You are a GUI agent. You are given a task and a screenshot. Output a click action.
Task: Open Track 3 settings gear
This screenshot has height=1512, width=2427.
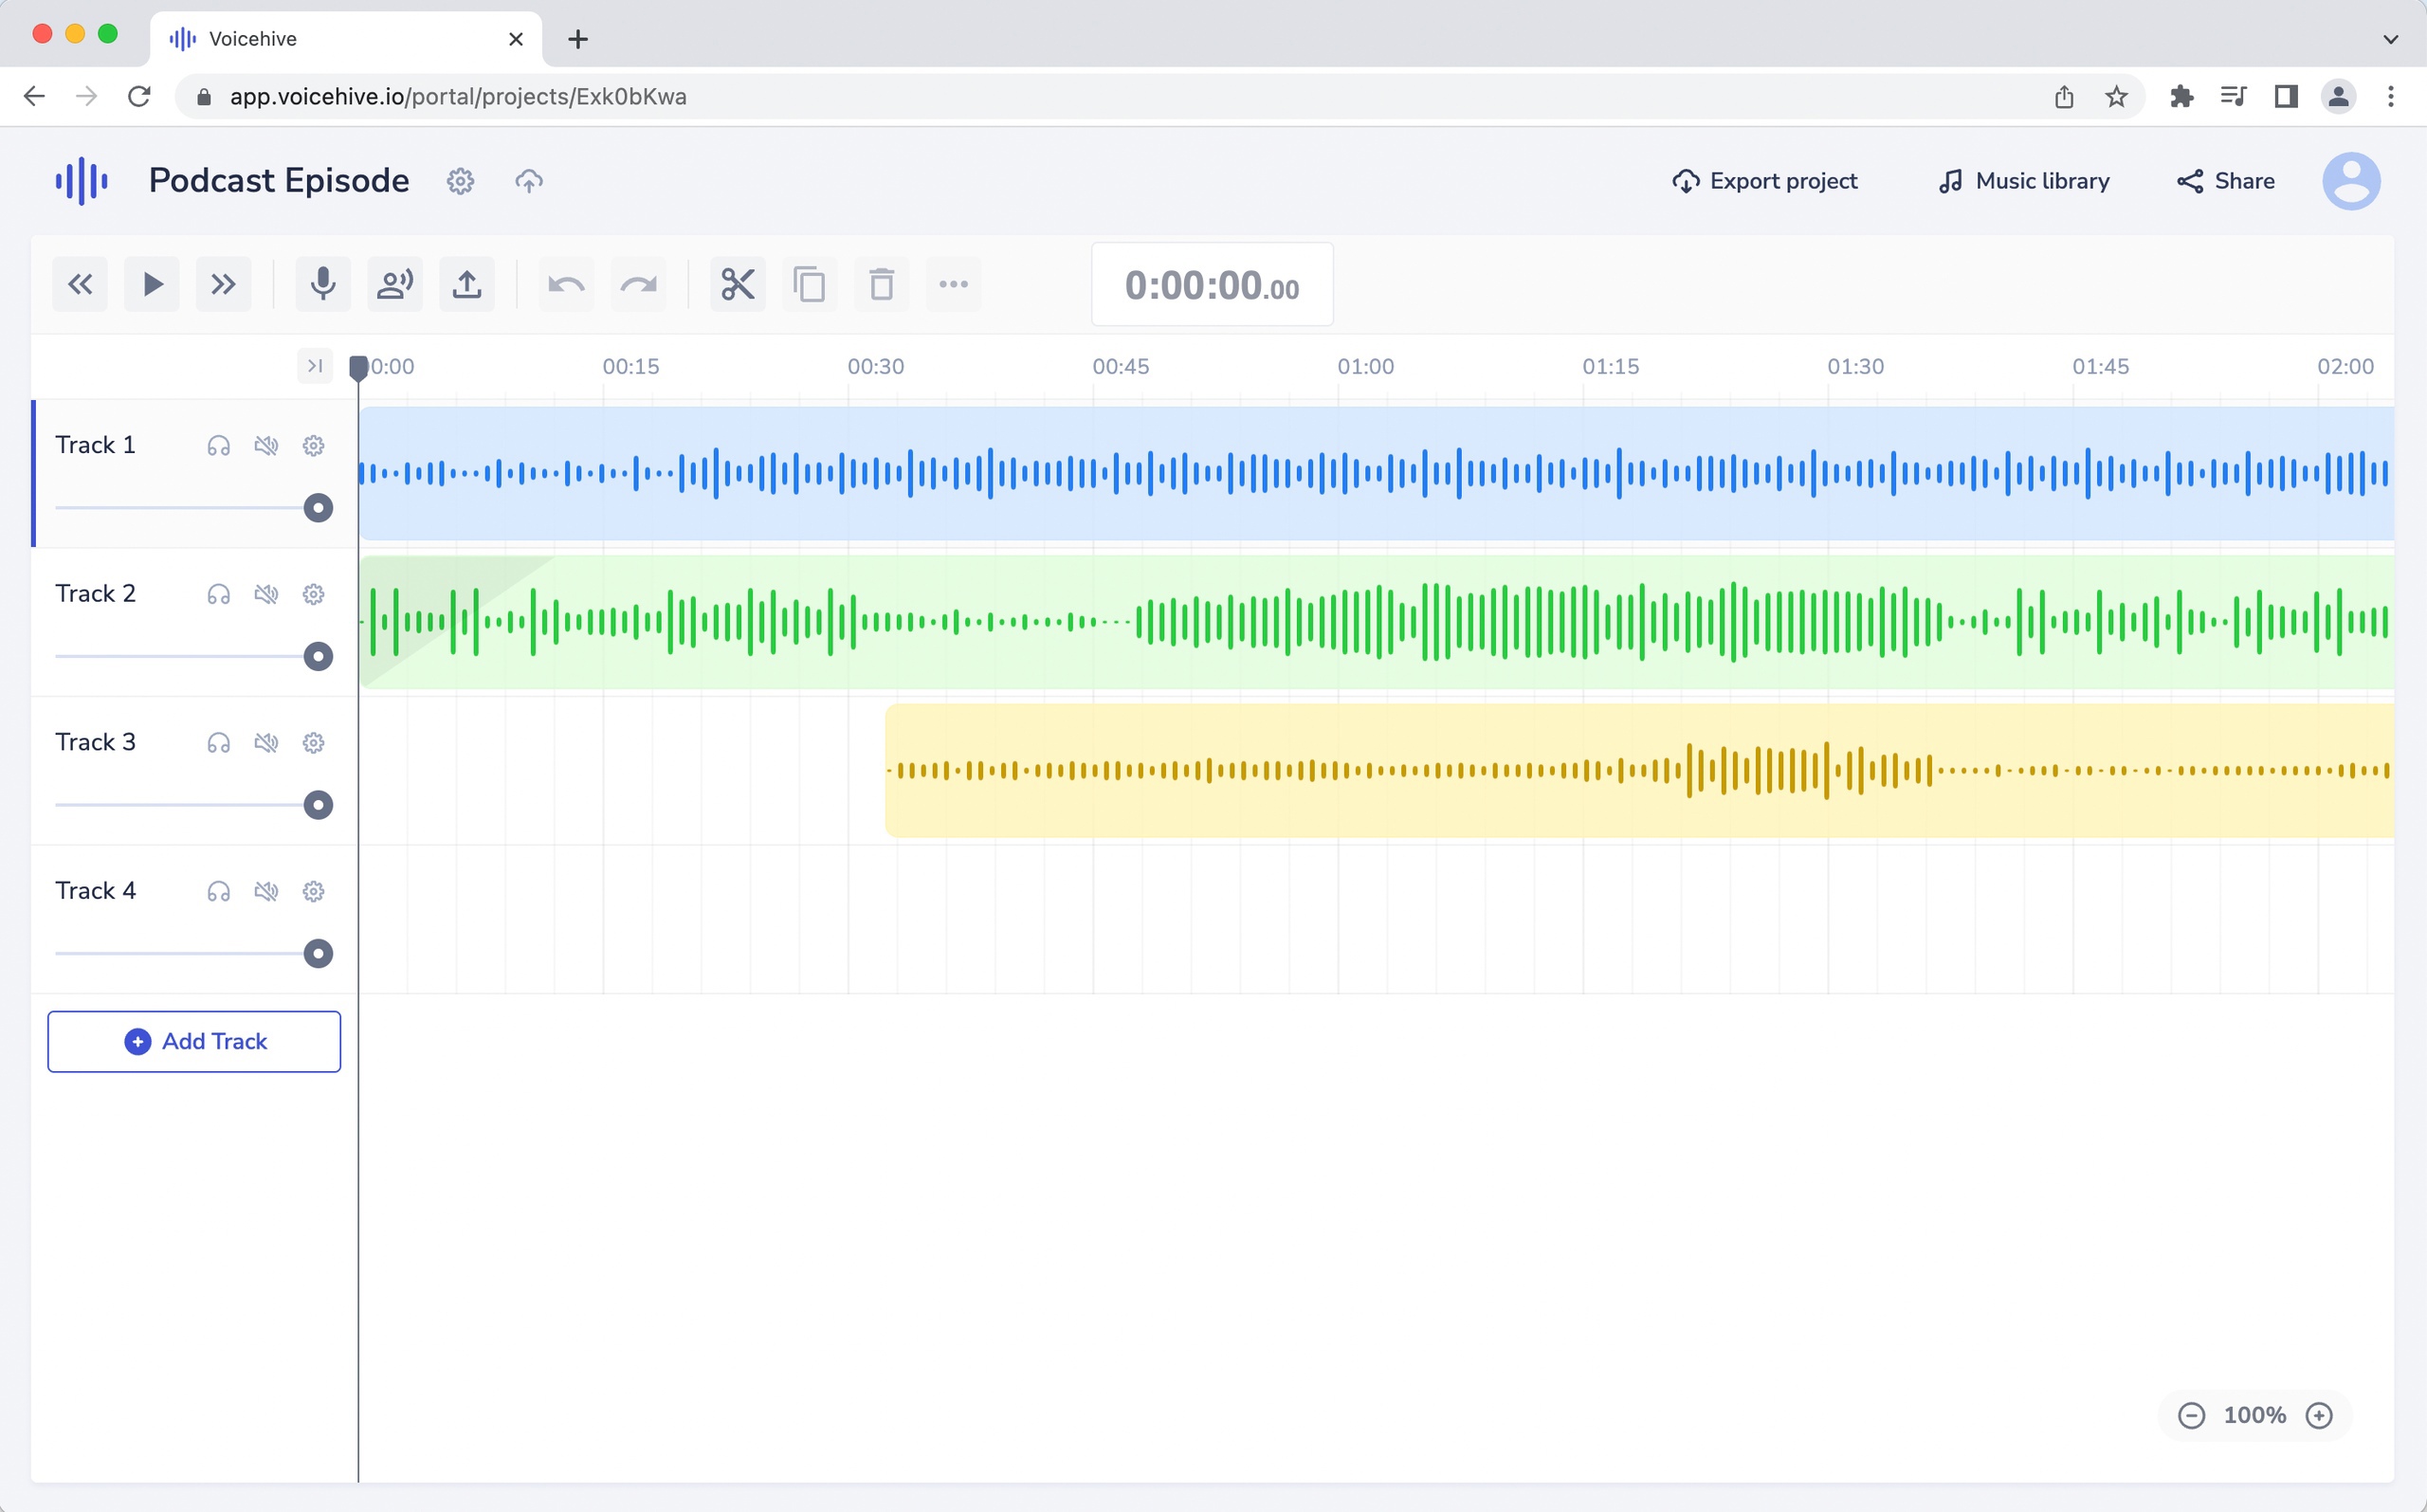click(x=314, y=743)
